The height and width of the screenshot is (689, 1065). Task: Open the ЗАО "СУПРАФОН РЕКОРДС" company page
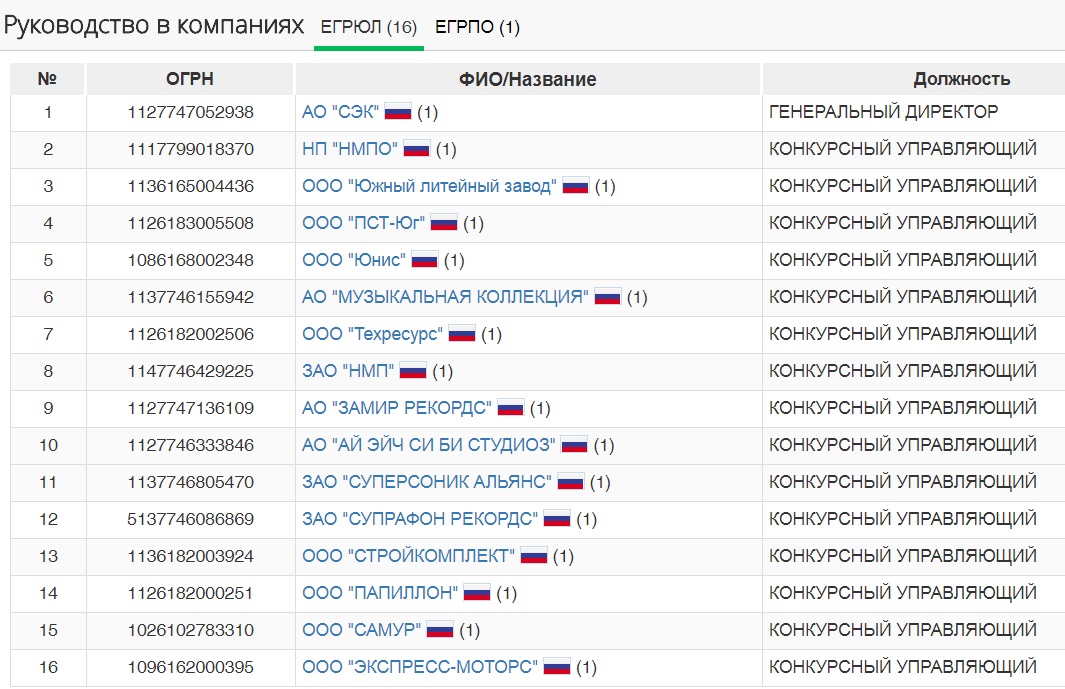[420, 519]
